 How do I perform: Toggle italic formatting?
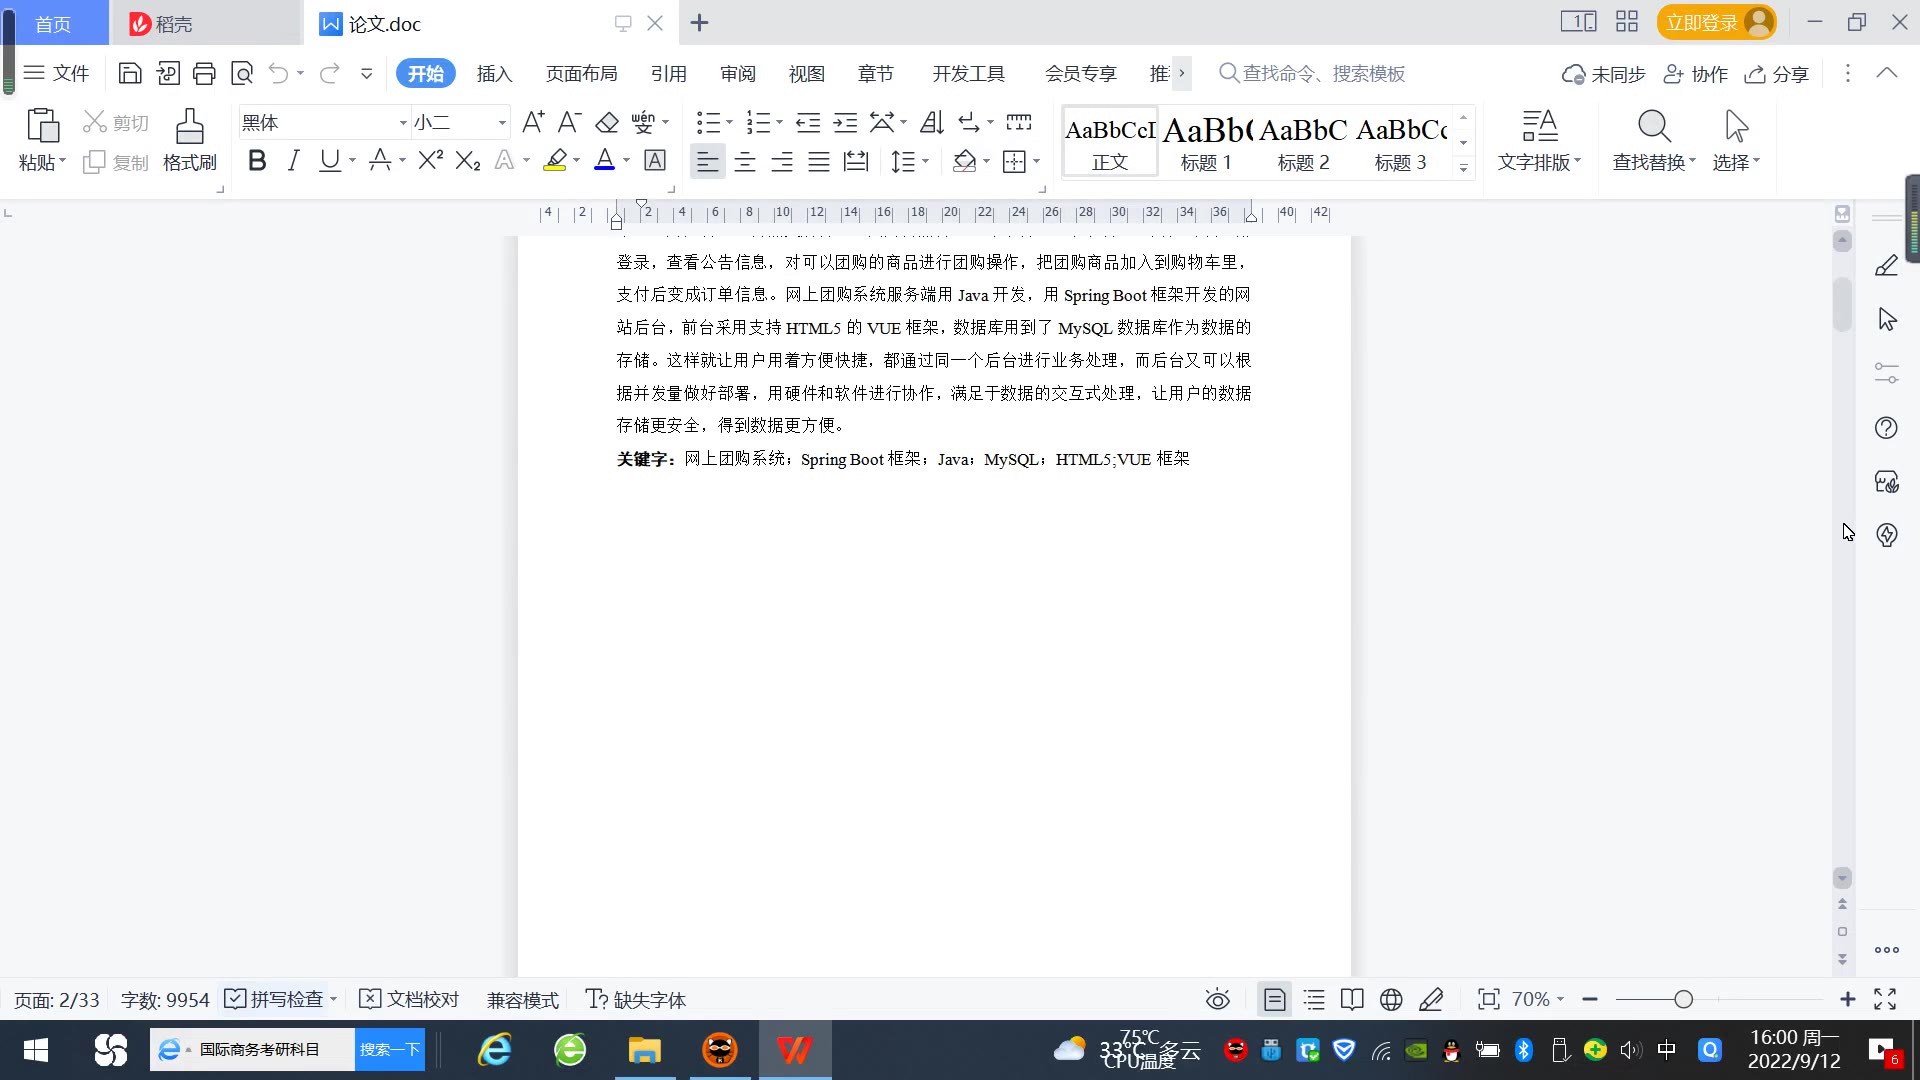coord(293,161)
